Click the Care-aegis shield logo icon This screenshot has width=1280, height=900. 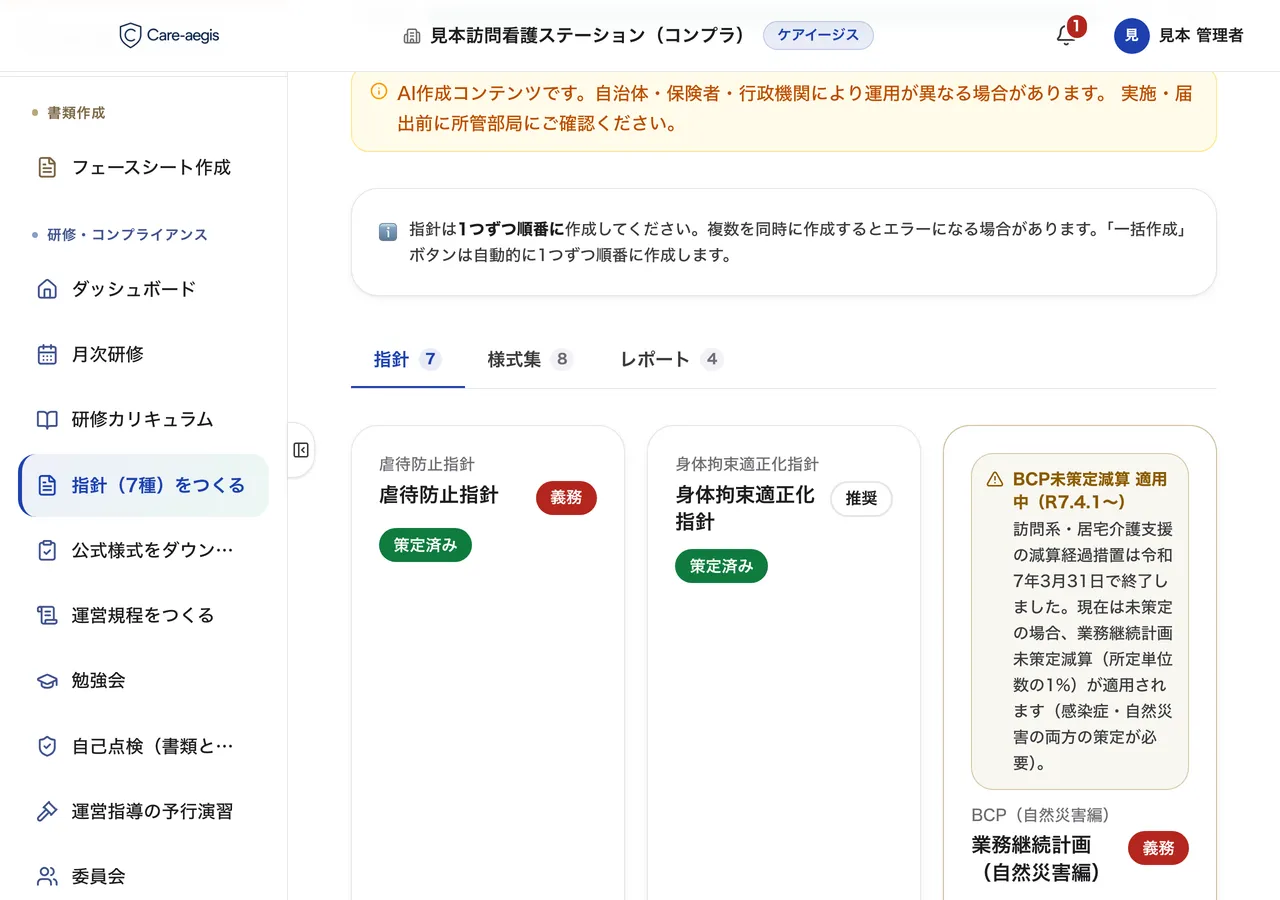coord(130,36)
